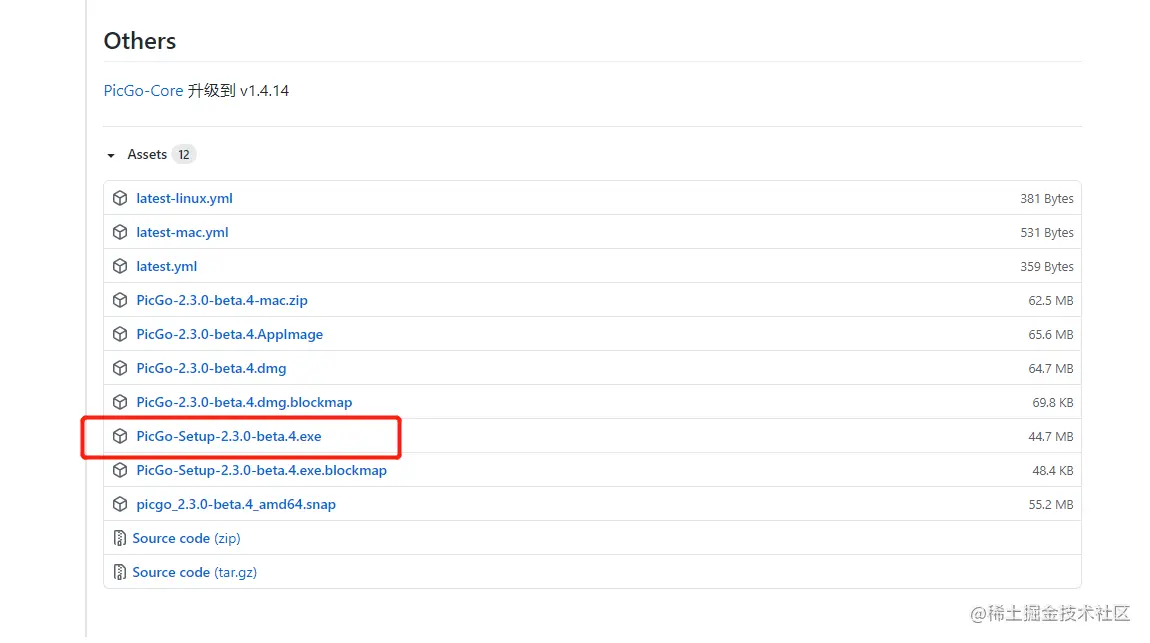Select the 65.6 MB size text

1050,335
